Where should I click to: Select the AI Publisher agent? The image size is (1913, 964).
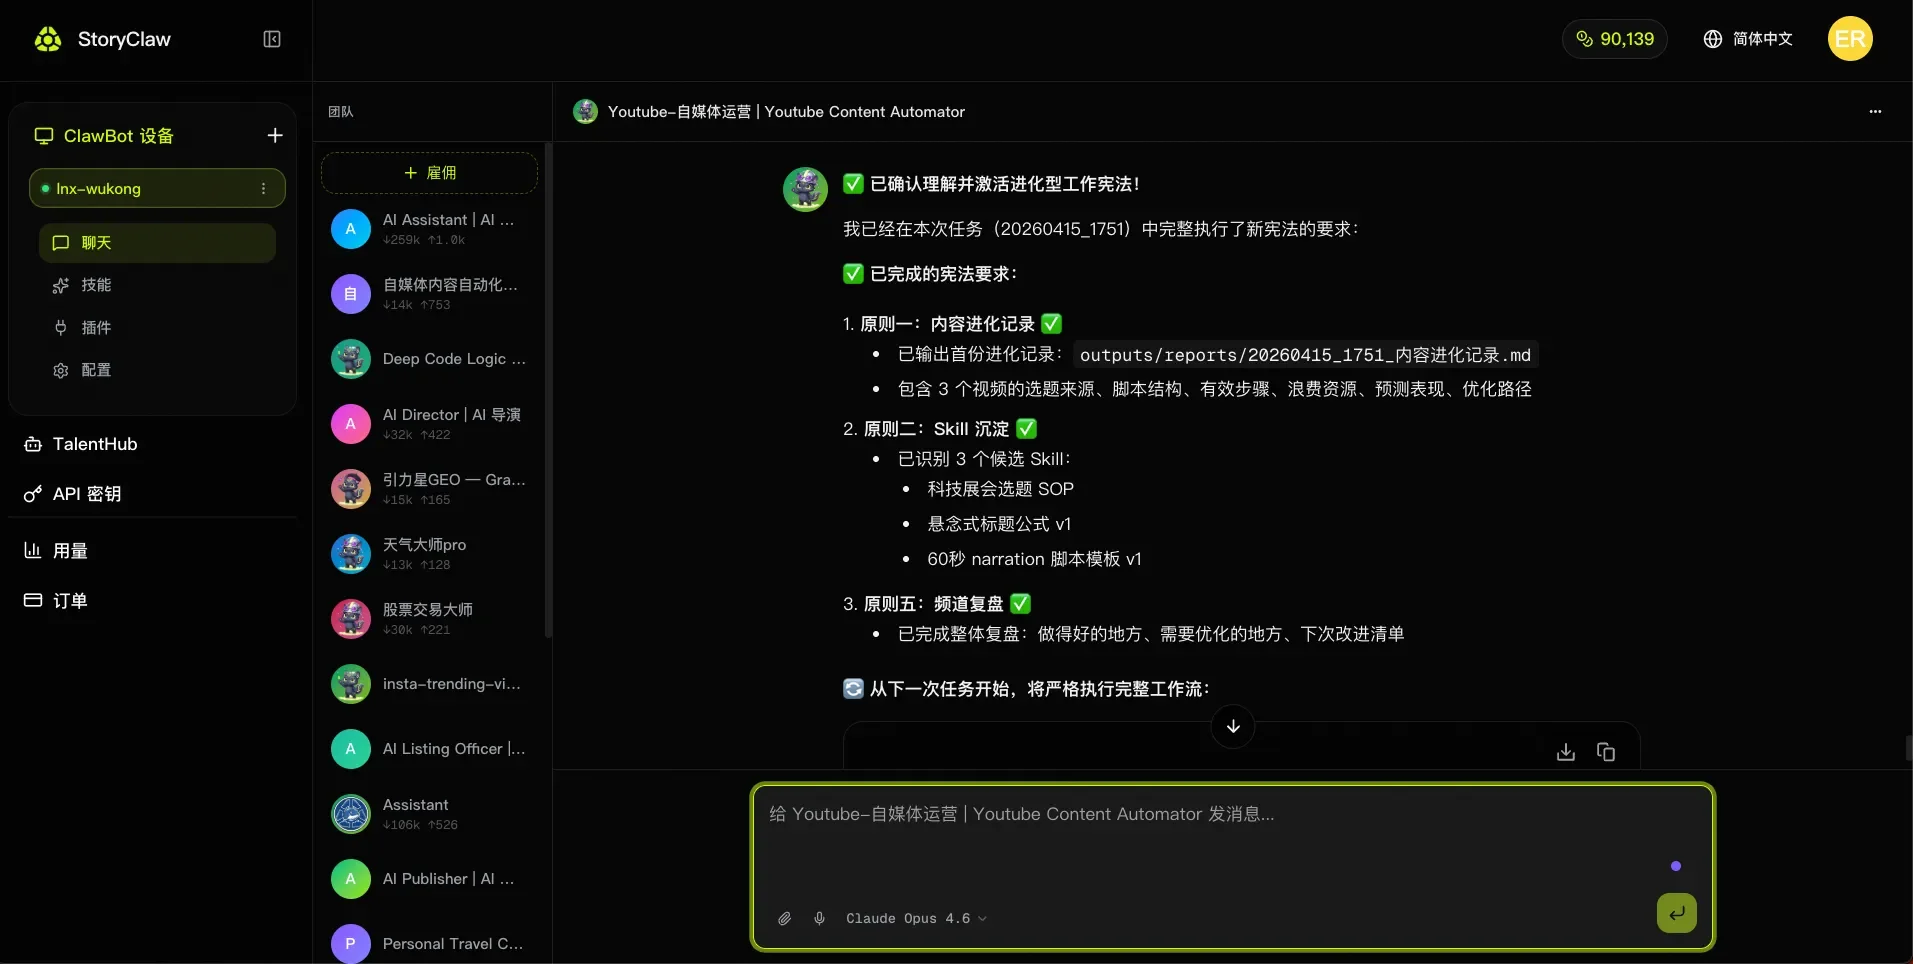click(429, 879)
